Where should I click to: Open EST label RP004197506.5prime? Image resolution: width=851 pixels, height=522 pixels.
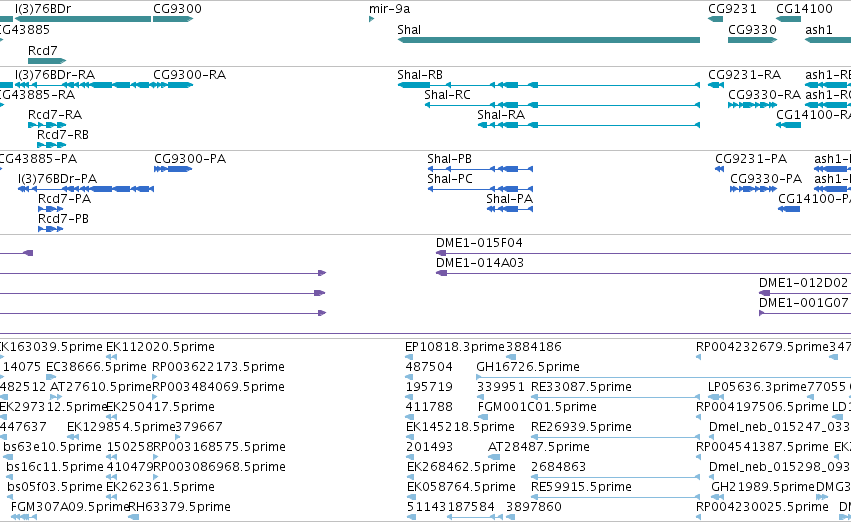tap(763, 408)
